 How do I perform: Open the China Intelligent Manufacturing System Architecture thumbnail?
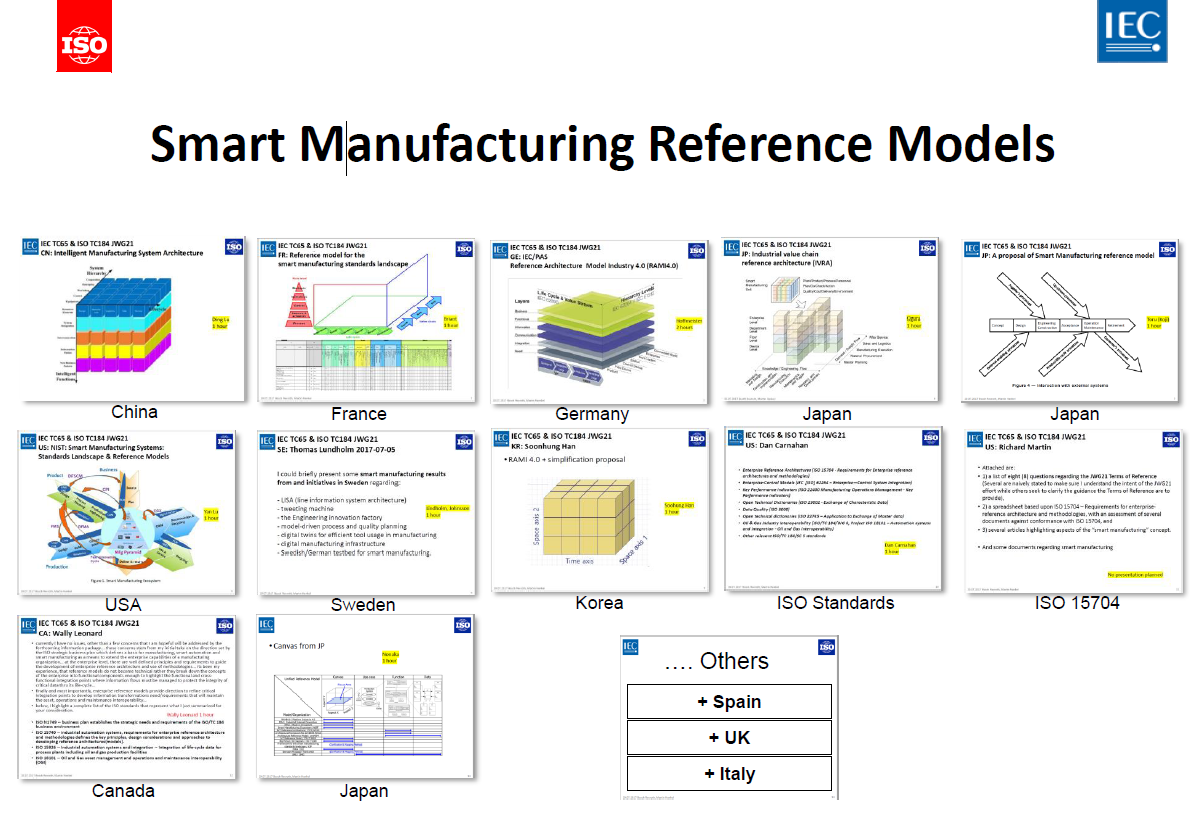[x=131, y=318]
